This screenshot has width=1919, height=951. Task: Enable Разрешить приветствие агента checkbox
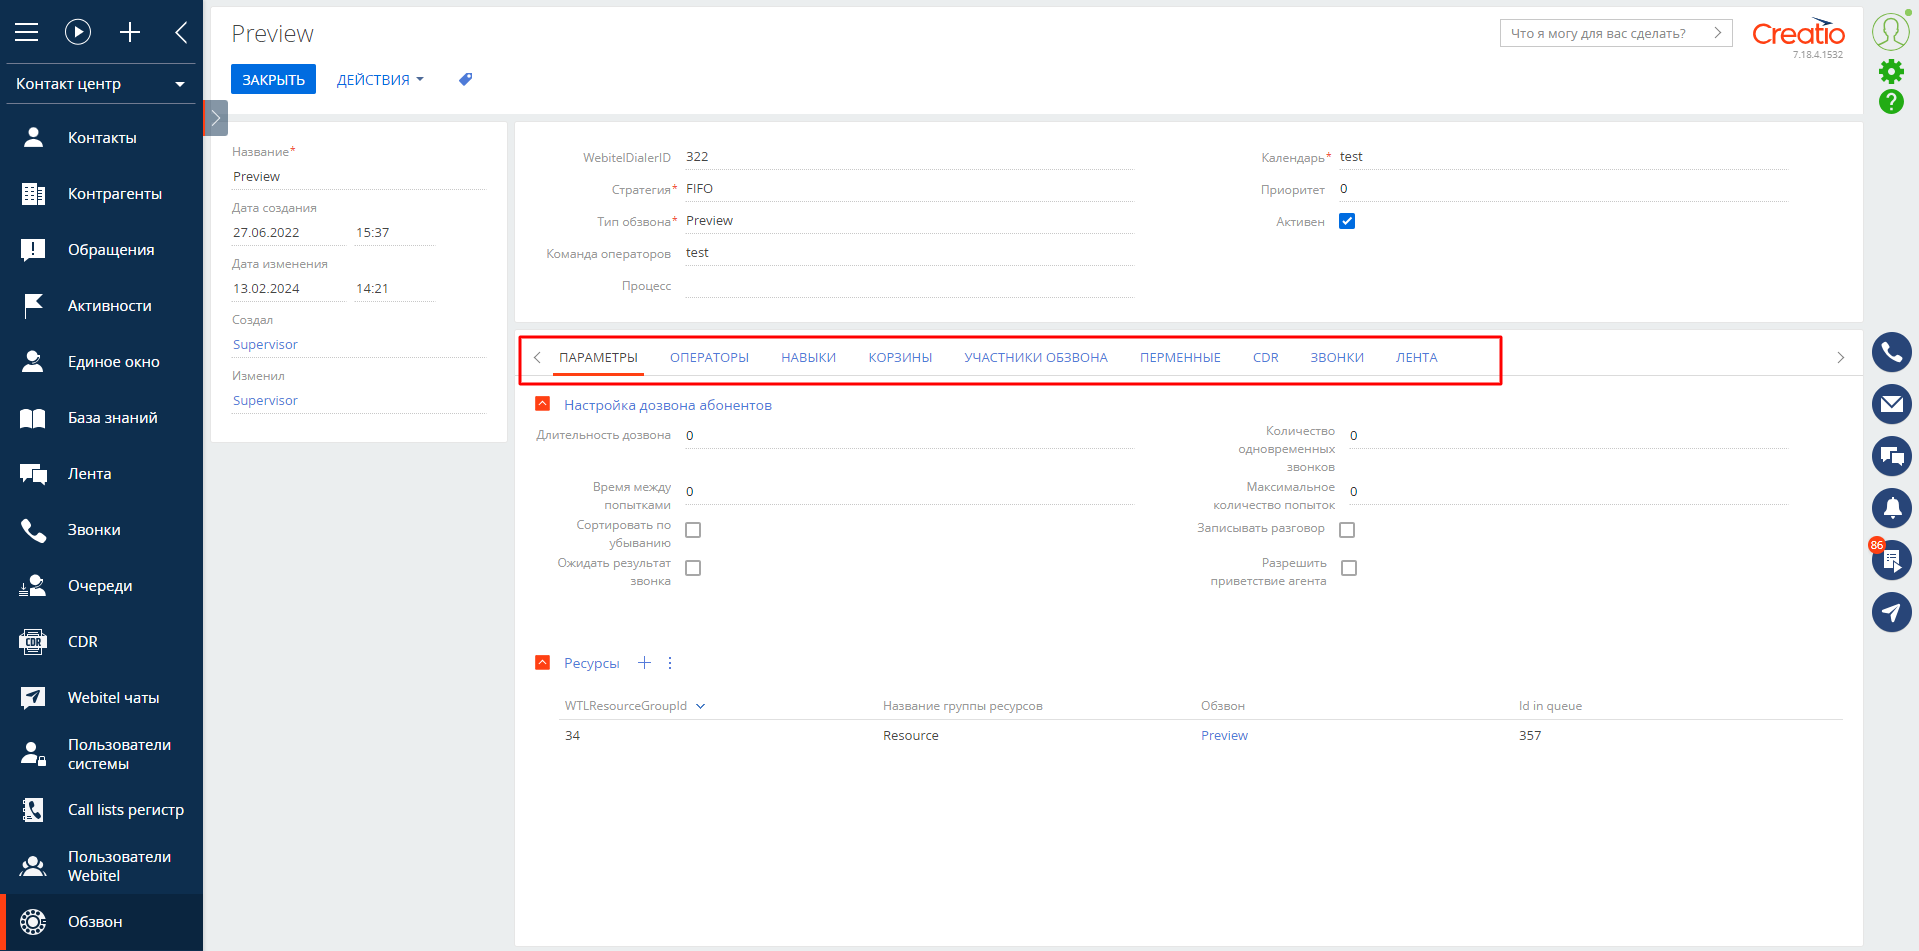pyautogui.click(x=1349, y=568)
